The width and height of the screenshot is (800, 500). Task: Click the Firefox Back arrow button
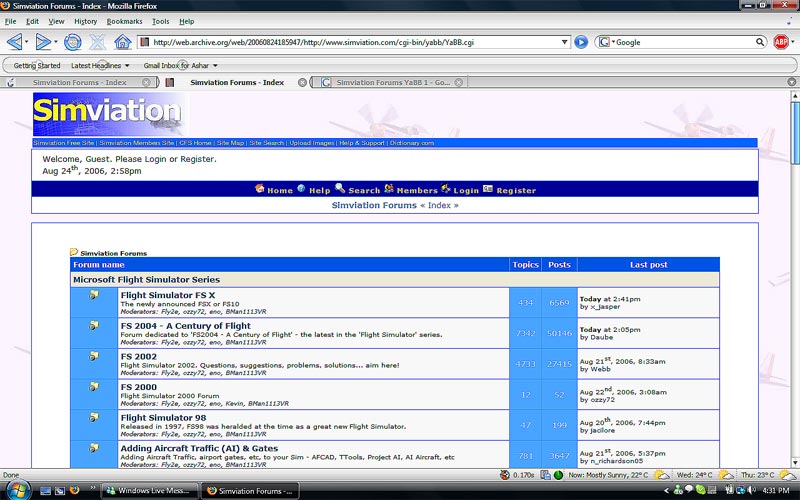tap(14, 42)
